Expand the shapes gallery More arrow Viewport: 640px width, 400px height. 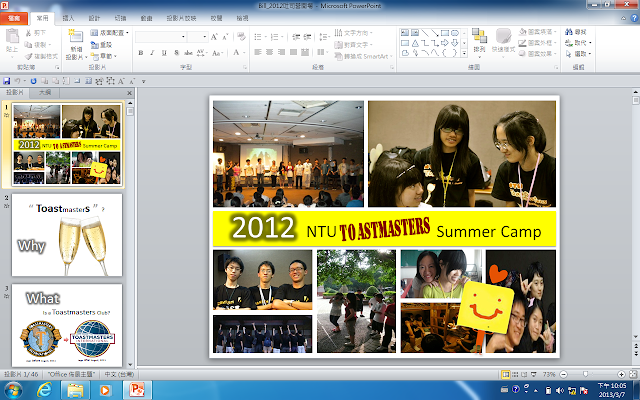464,53
